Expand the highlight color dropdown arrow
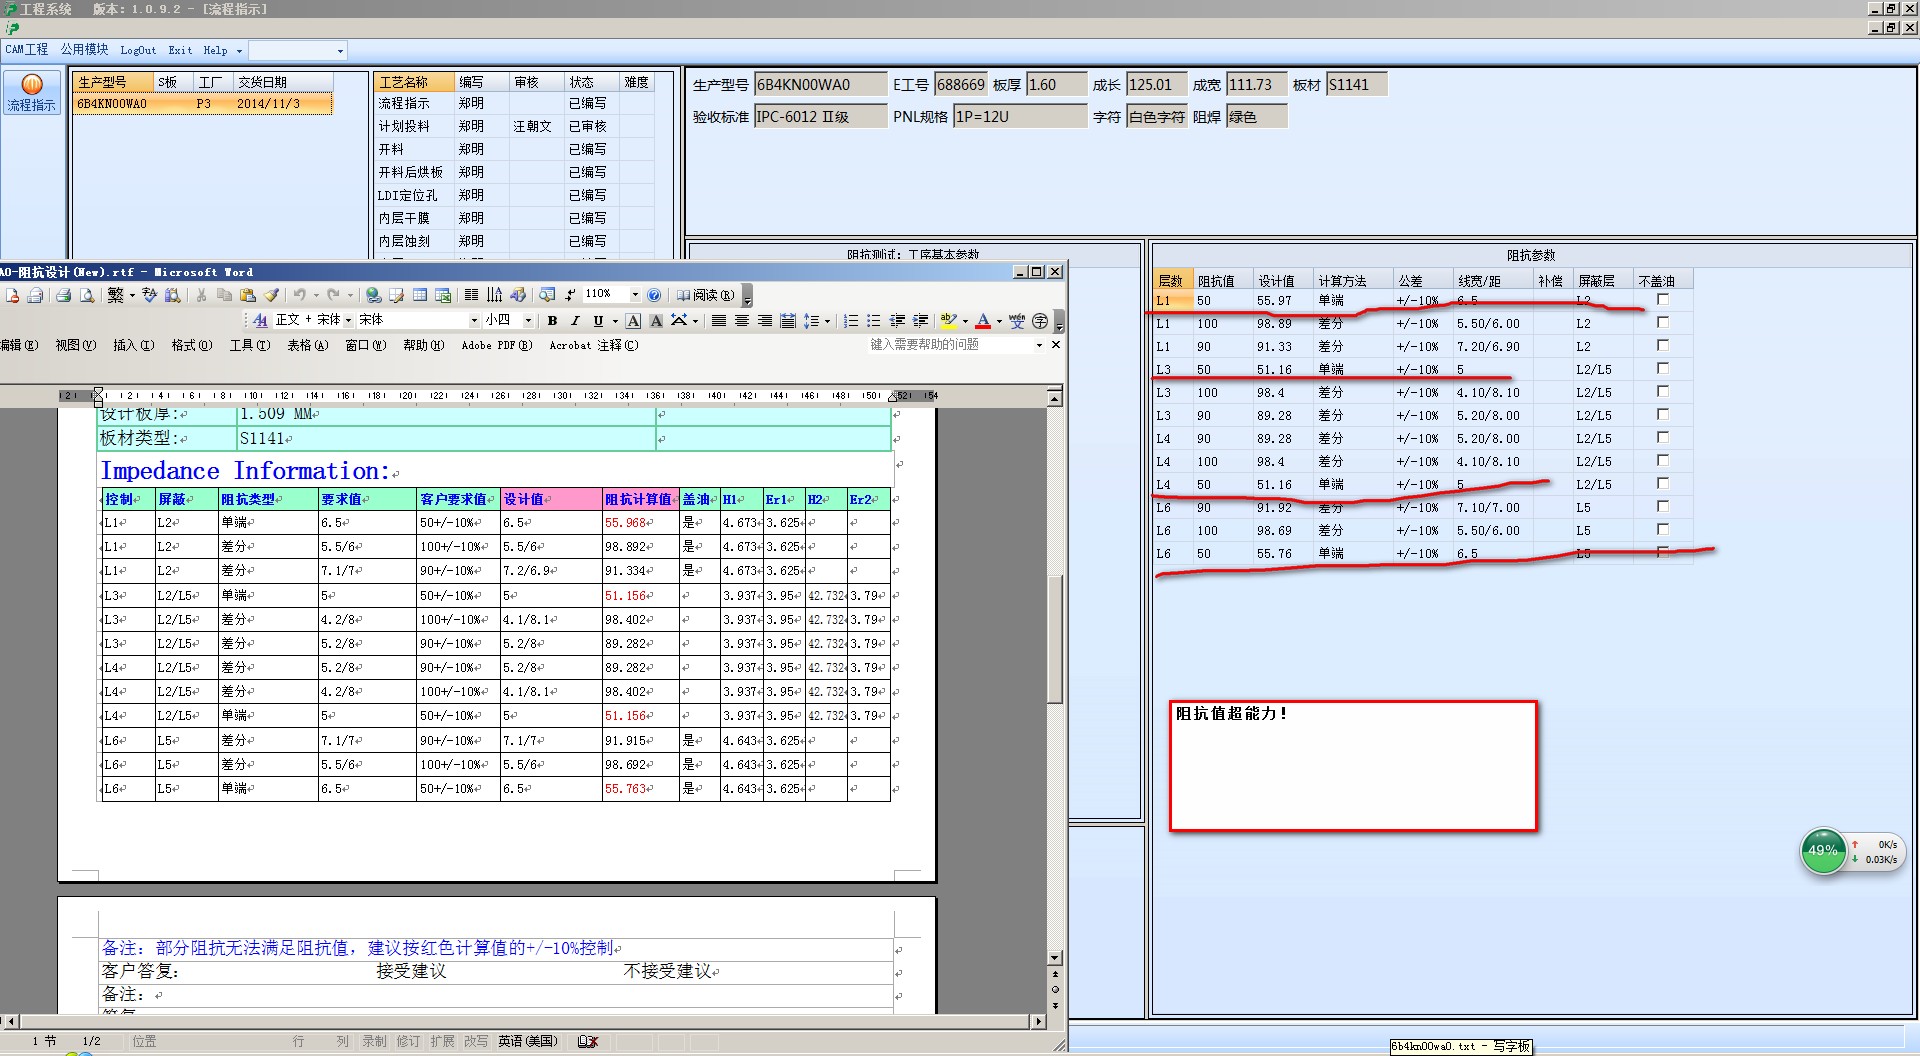 tap(965, 321)
